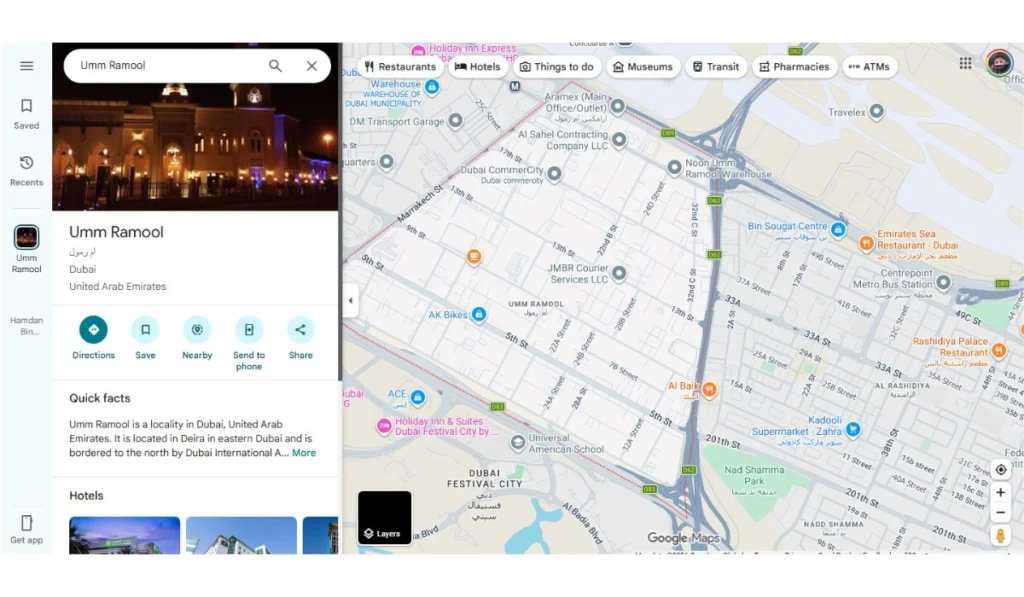The image size is (1024, 597).
Task: Open the Hamdan Bin... recent item
Action: (x=26, y=325)
